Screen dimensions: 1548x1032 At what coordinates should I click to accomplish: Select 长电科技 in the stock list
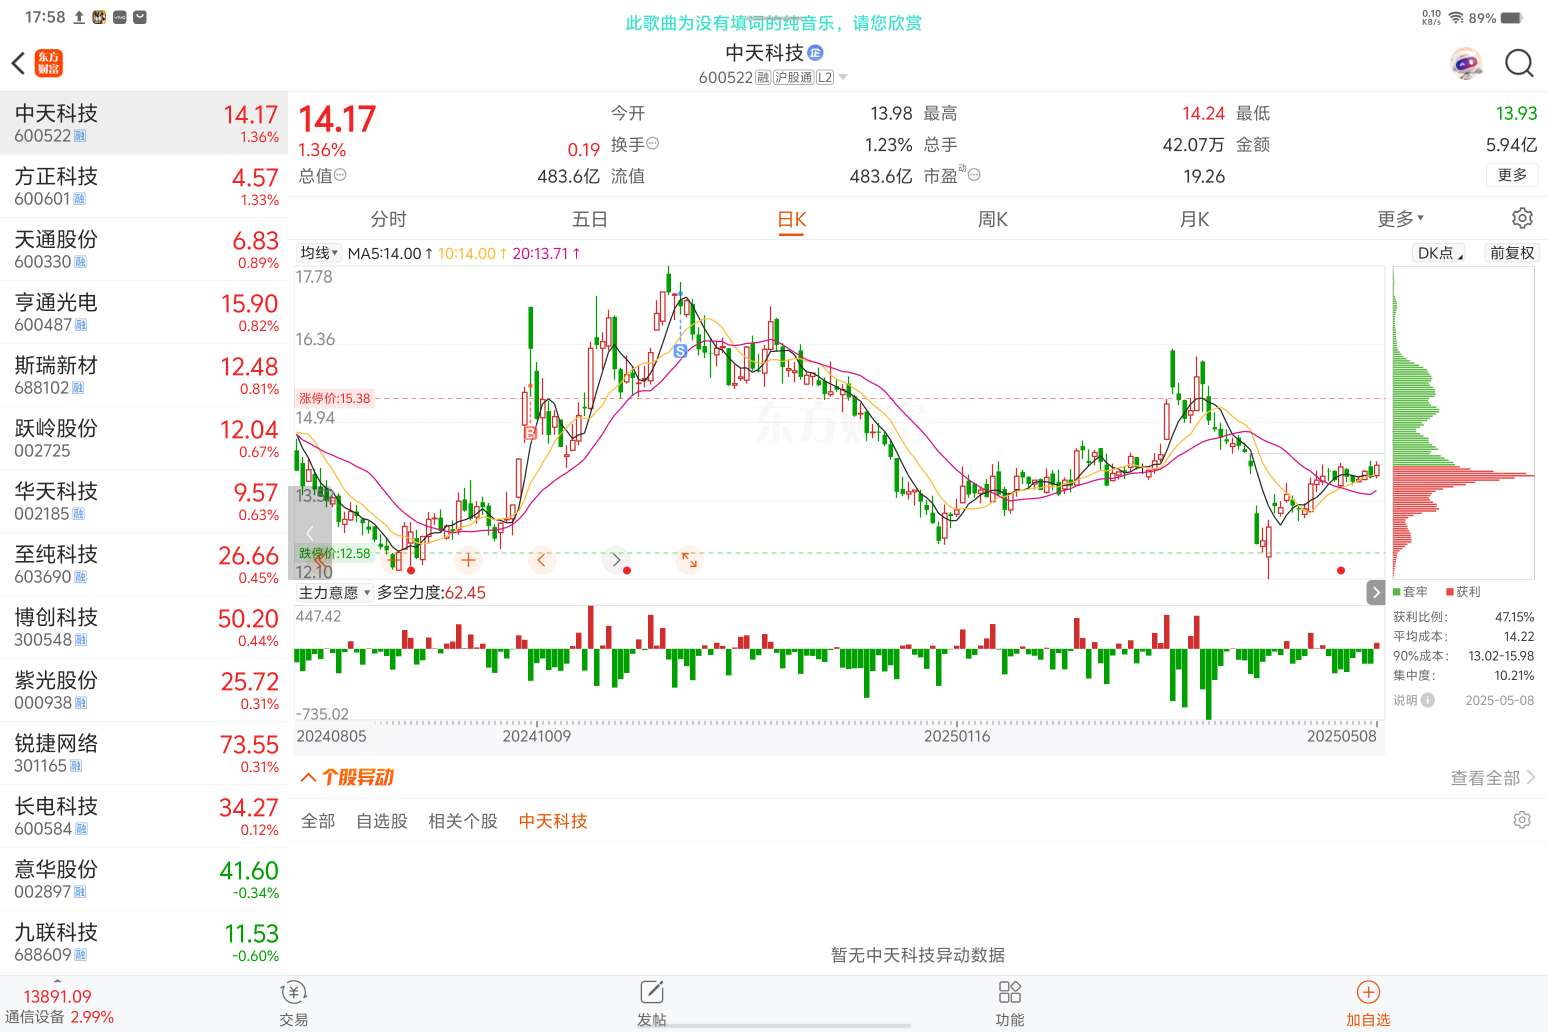point(144,816)
